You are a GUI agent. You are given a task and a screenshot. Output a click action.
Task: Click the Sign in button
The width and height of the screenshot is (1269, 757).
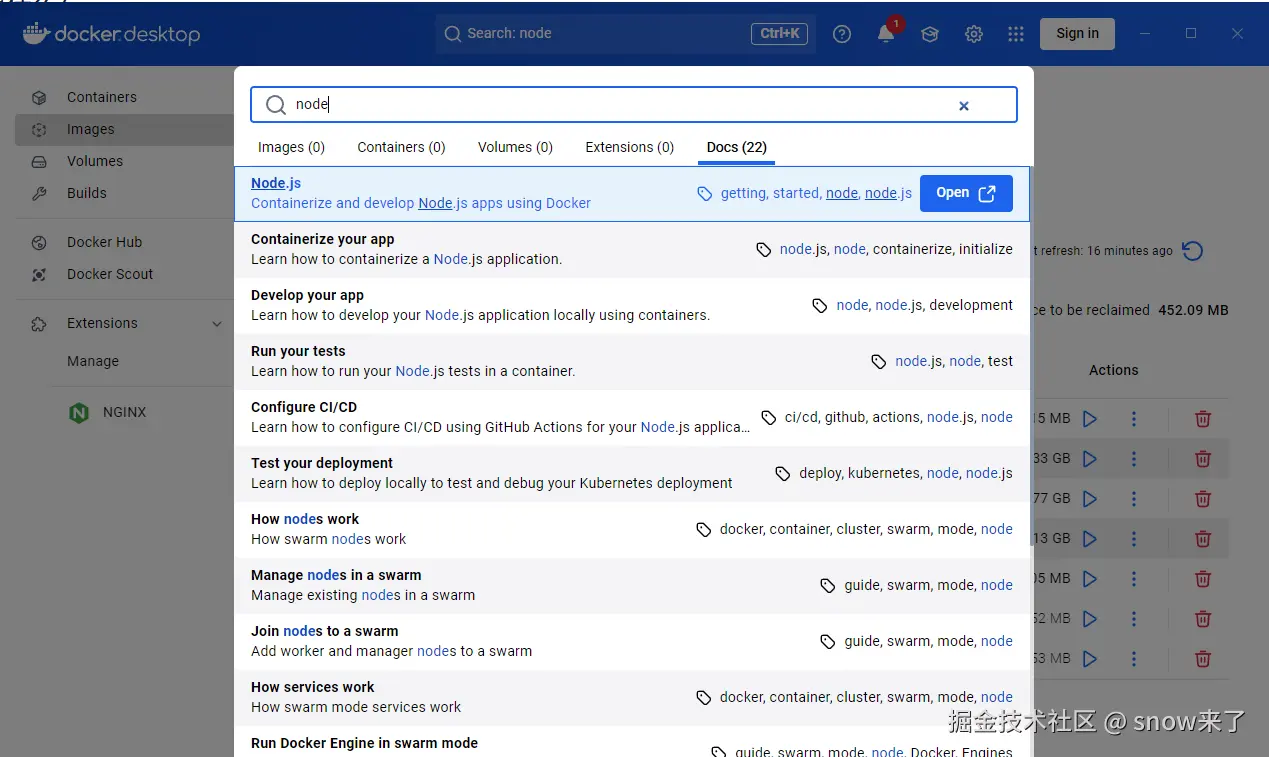(x=1077, y=33)
